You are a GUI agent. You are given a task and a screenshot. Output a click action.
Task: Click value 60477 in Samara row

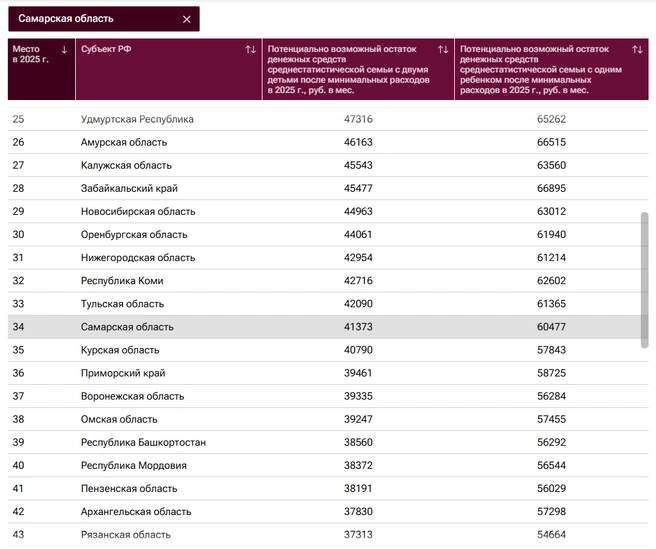[551, 327]
